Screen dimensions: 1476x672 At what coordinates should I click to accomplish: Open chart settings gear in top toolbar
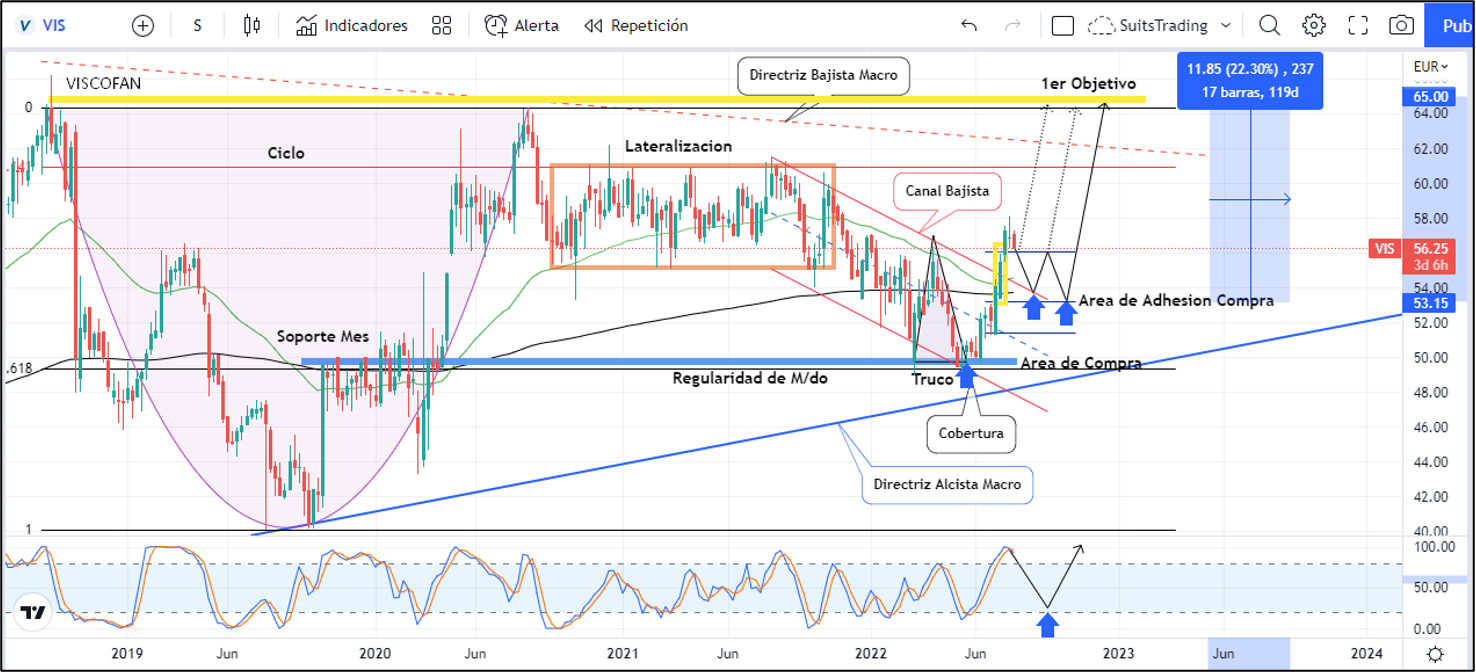point(1314,26)
